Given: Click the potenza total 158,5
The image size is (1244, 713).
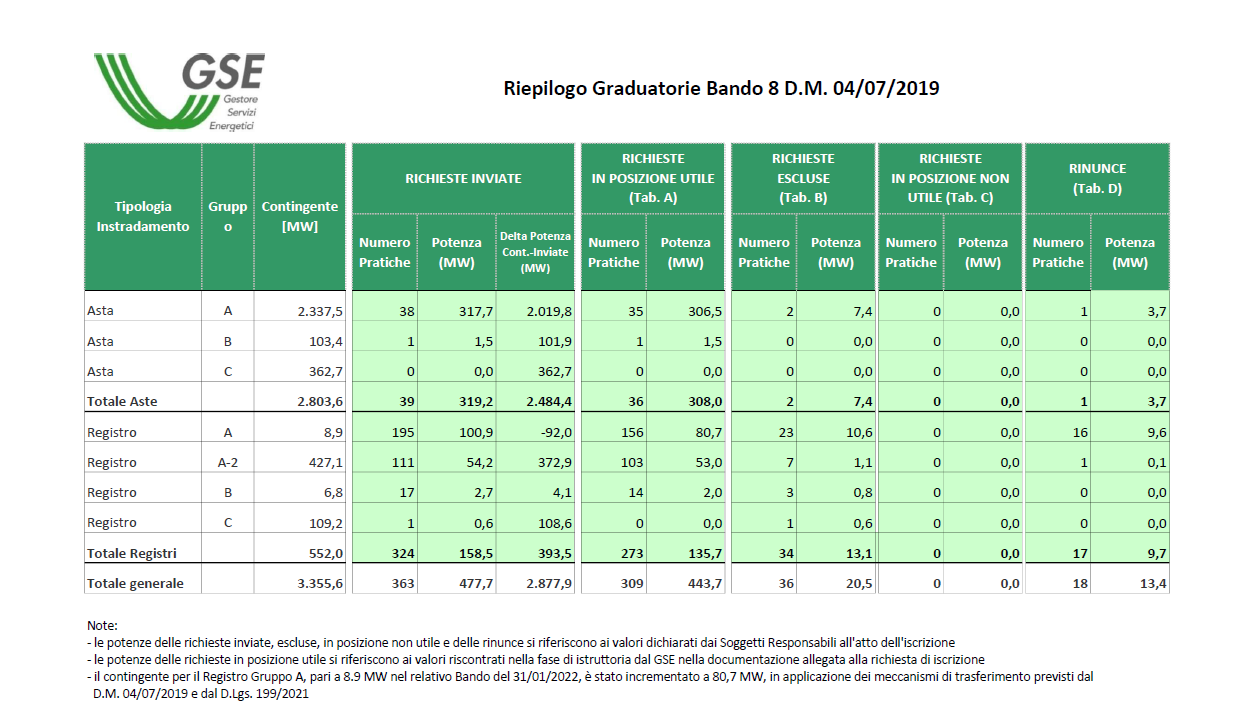Looking at the screenshot, I should click(x=476, y=553).
